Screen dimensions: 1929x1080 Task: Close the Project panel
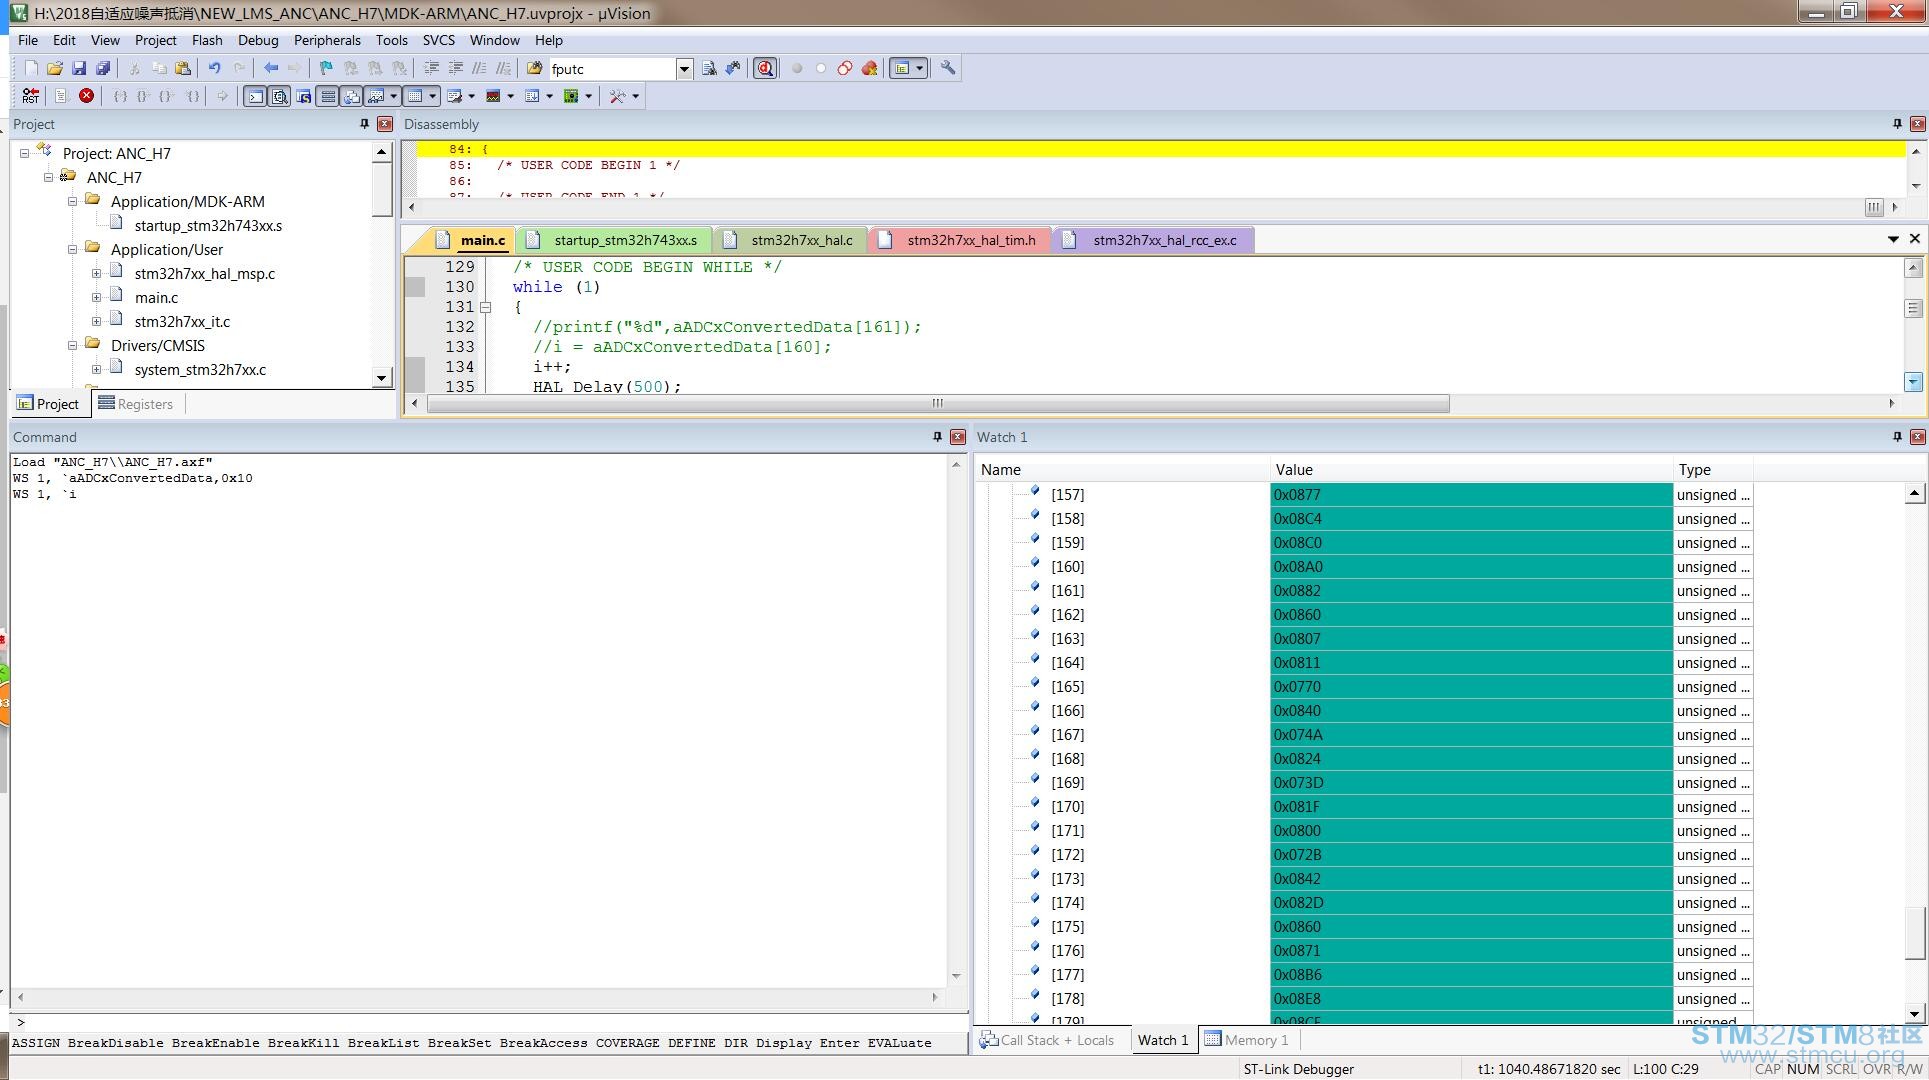coord(385,124)
